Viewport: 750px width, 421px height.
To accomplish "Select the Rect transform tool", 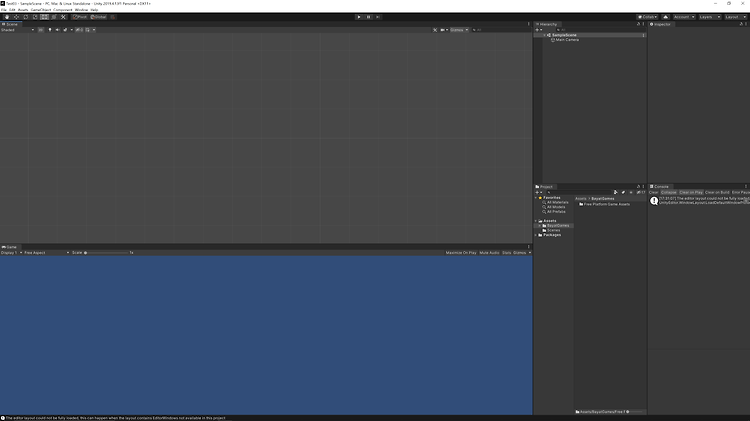I will [x=44, y=17].
